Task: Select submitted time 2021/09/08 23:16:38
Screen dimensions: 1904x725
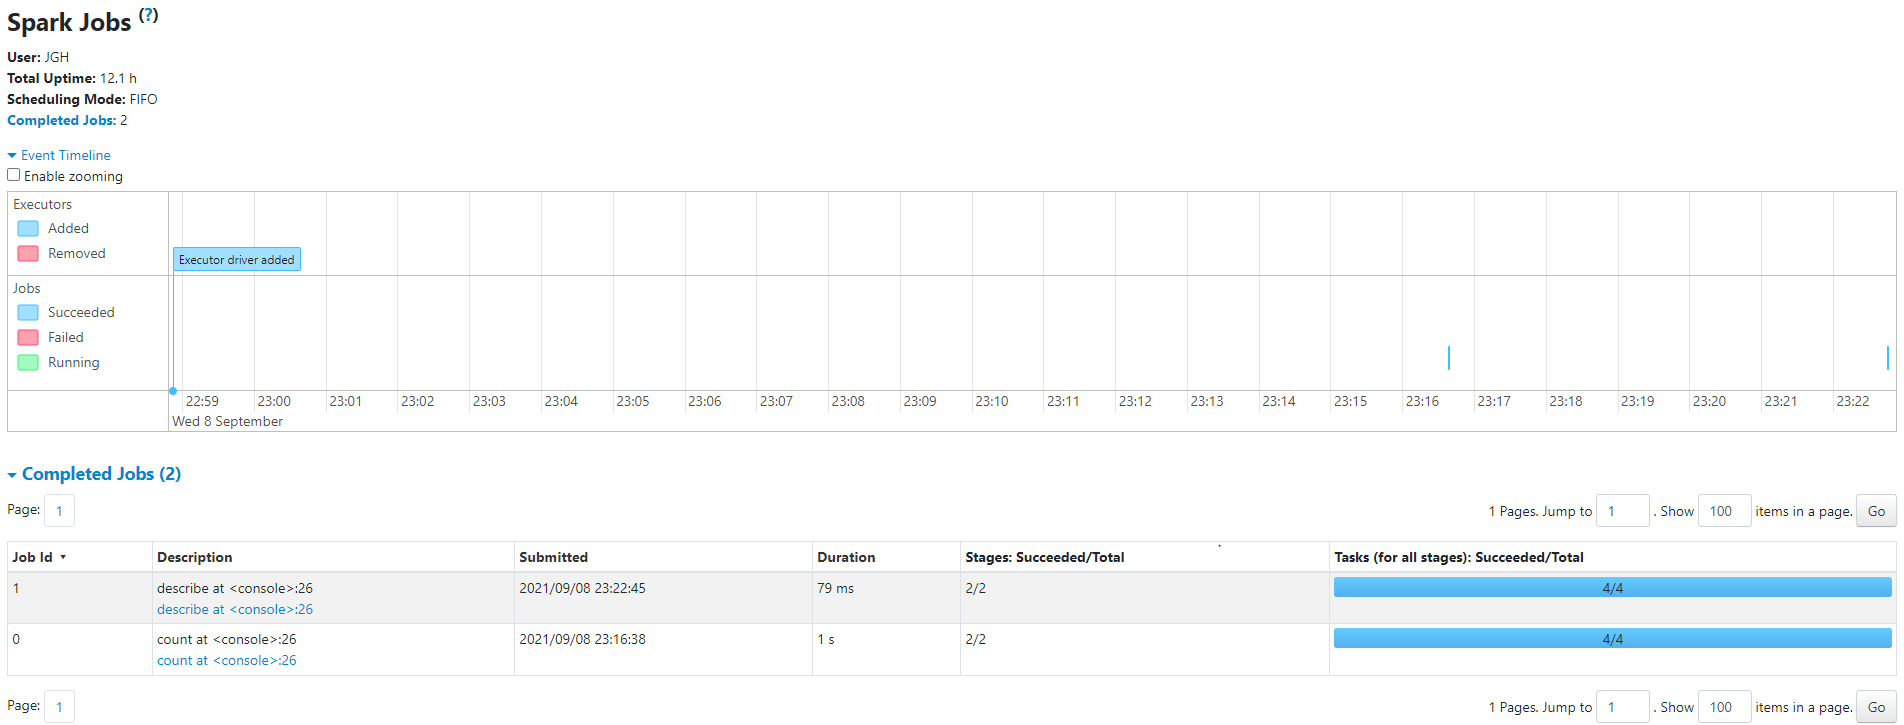Action: [582, 639]
